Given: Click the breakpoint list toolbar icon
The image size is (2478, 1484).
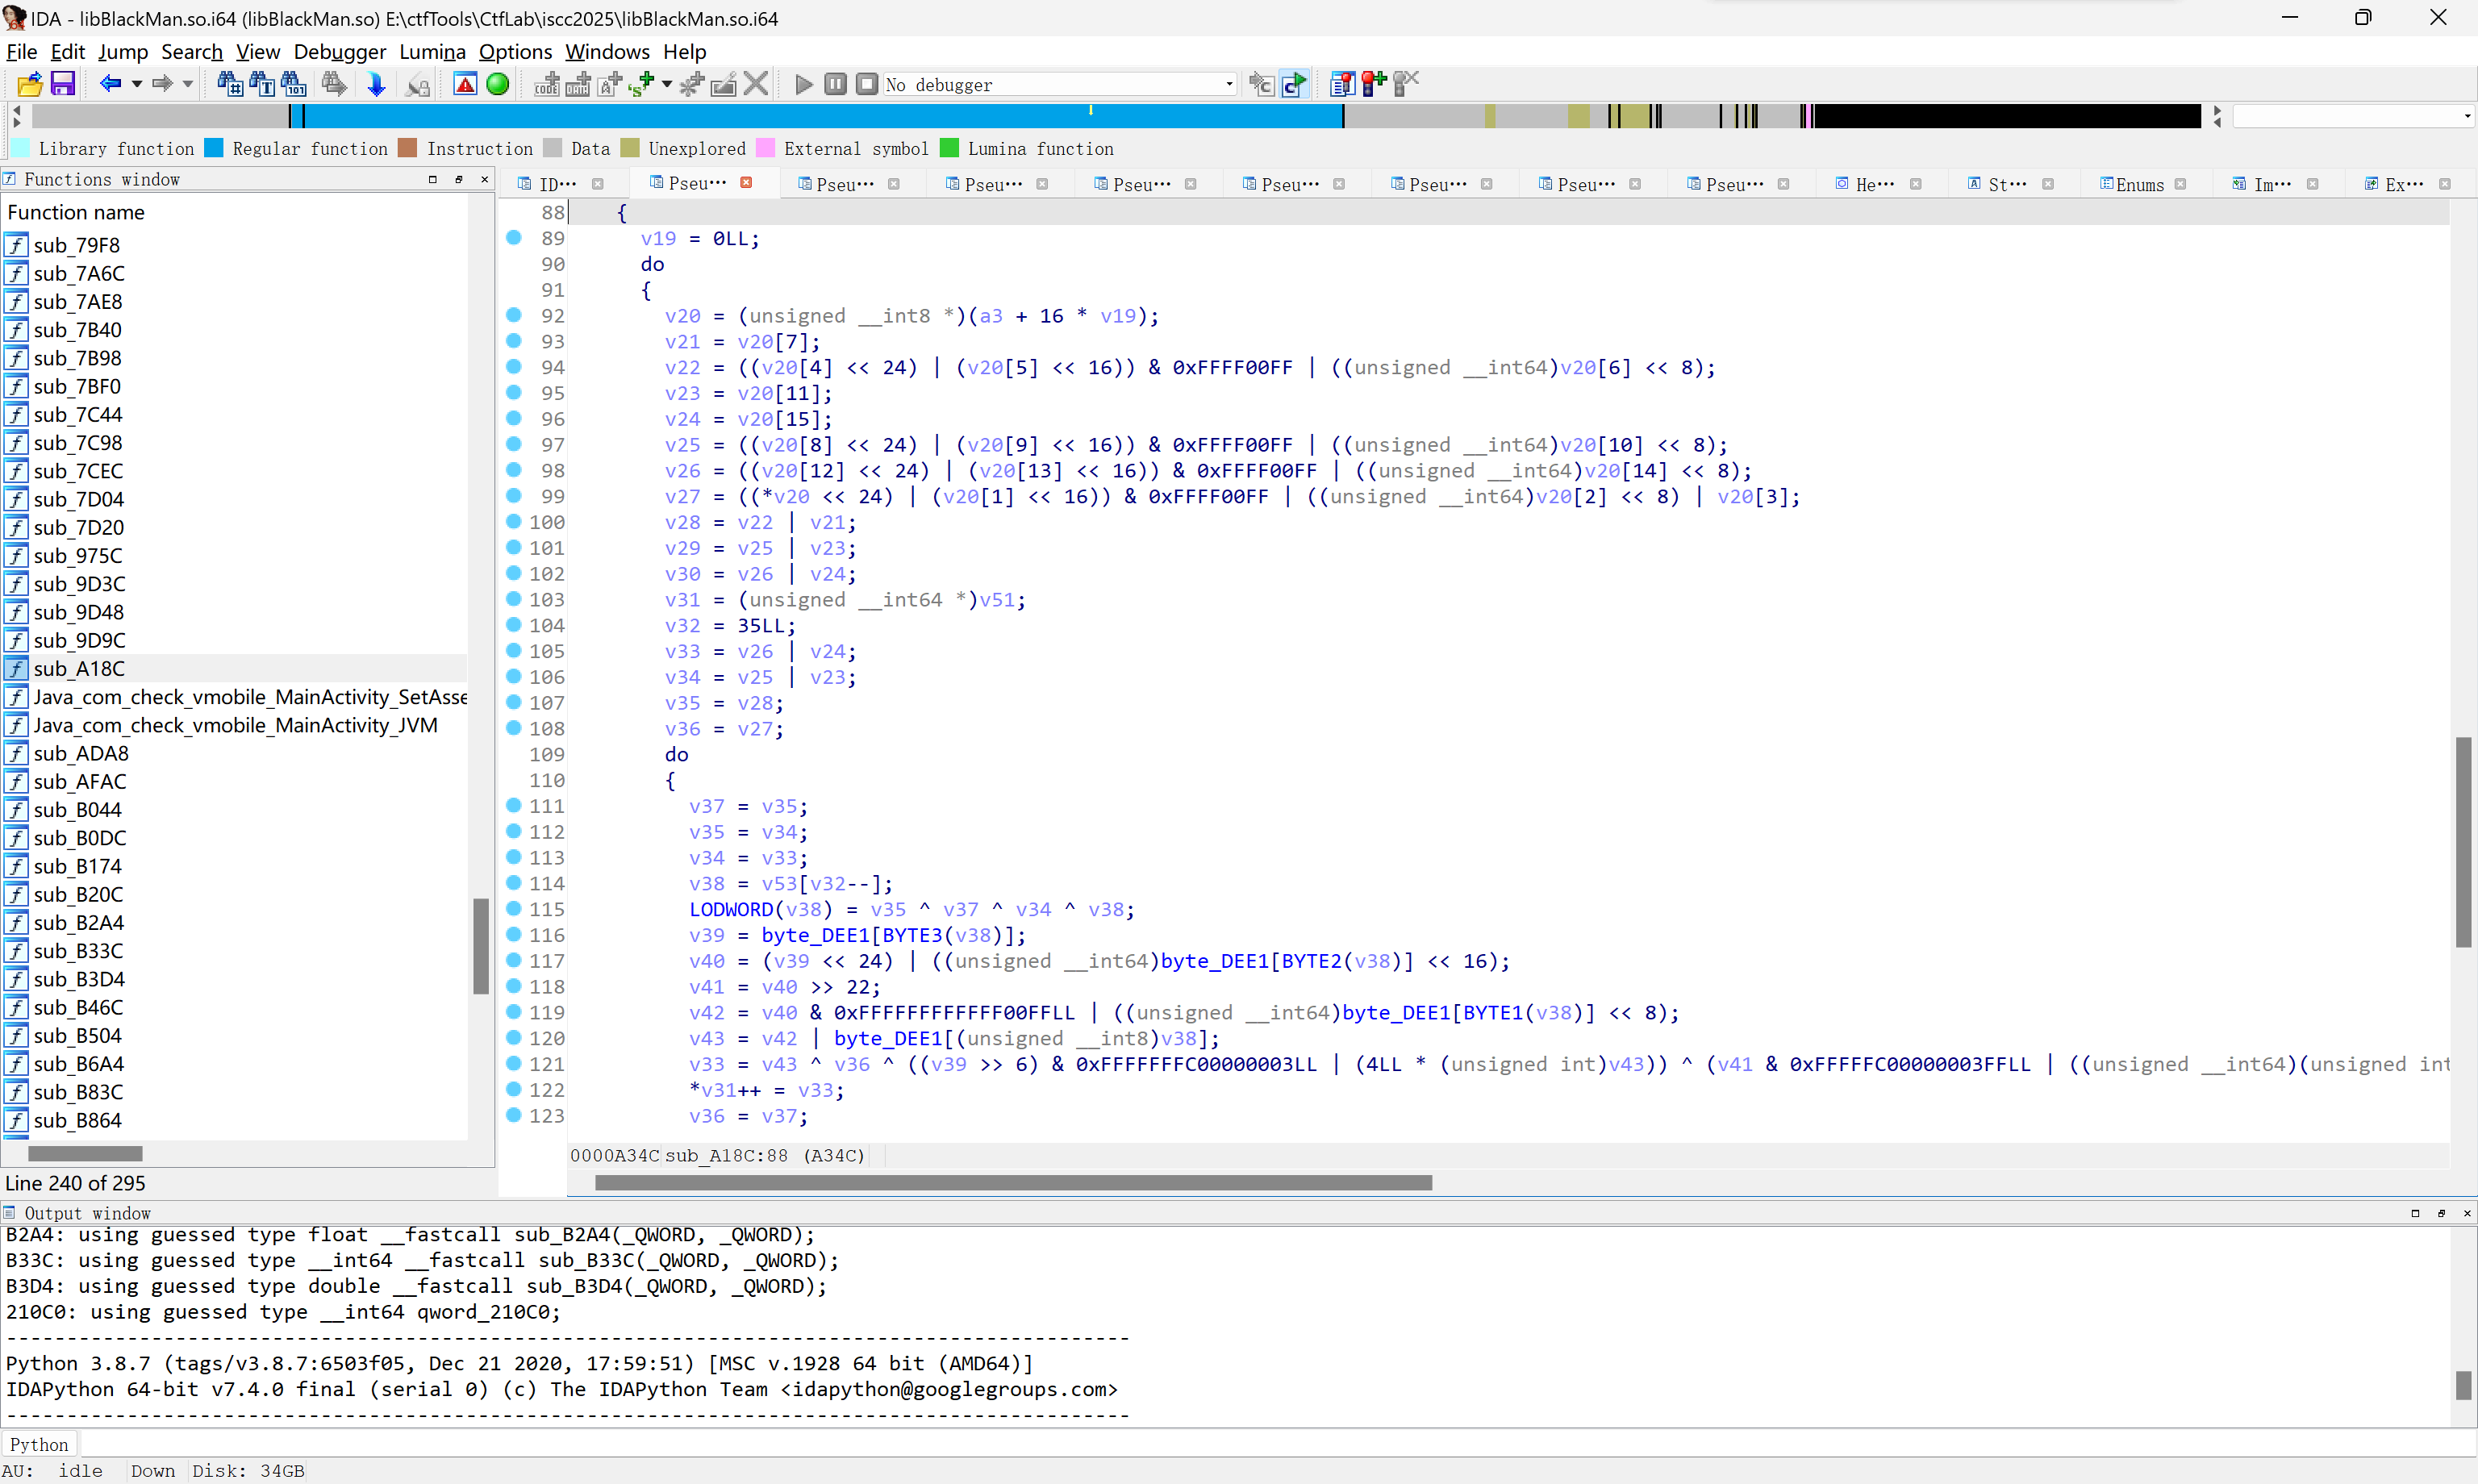Looking at the screenshot, I should tap(1342, 84).
